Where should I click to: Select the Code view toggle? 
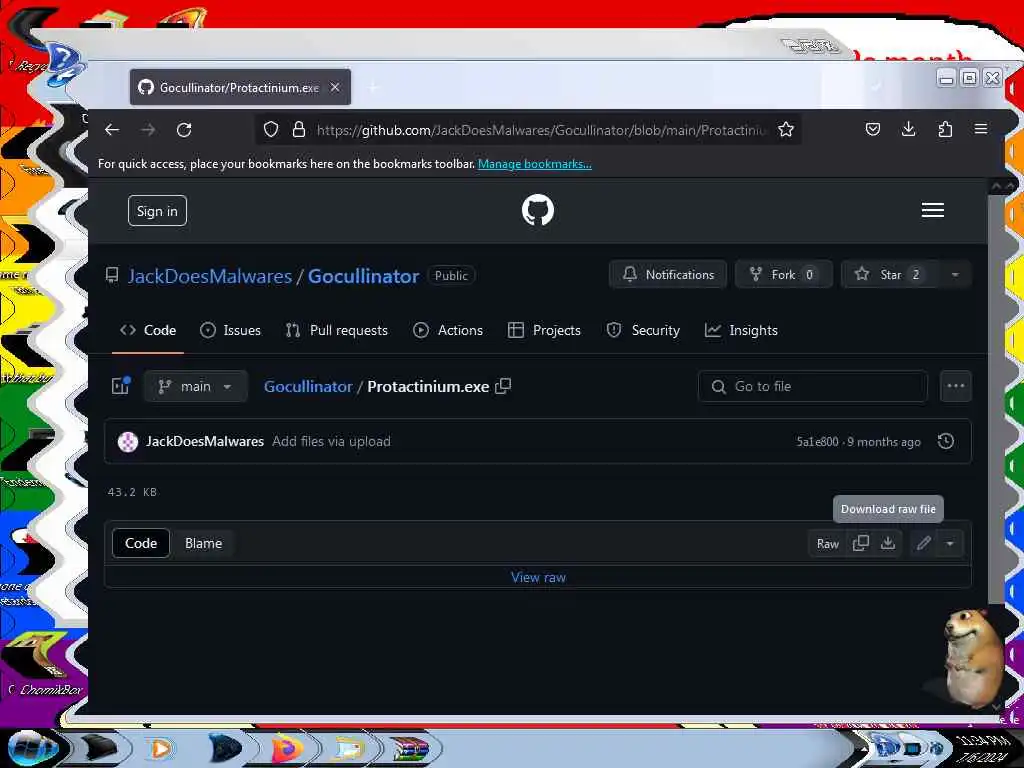coord(141,543)
